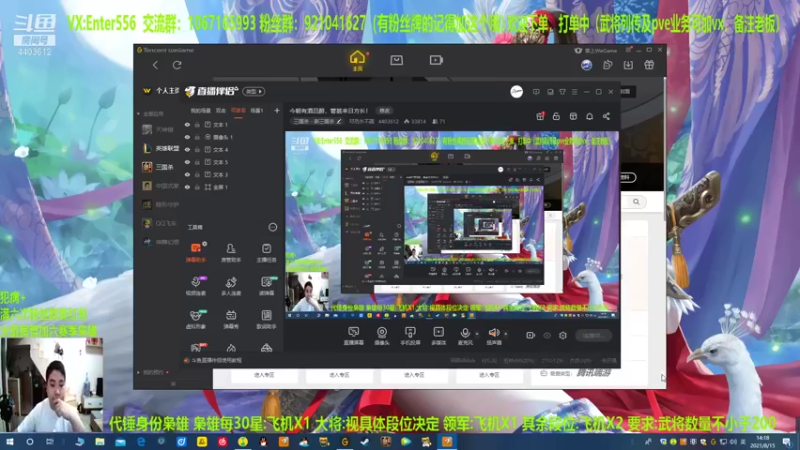Open WeGame downloads icon

click(x=628, y=65)
